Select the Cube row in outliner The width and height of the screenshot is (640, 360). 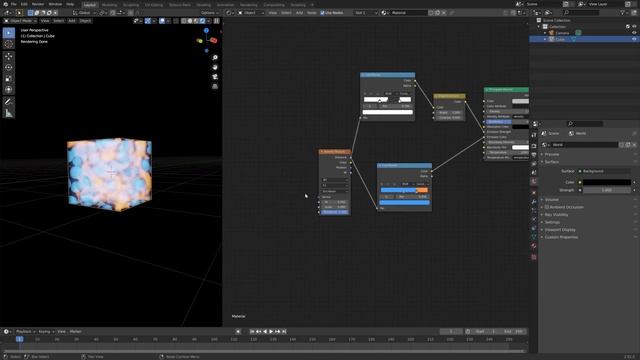(x=583, y=39)
